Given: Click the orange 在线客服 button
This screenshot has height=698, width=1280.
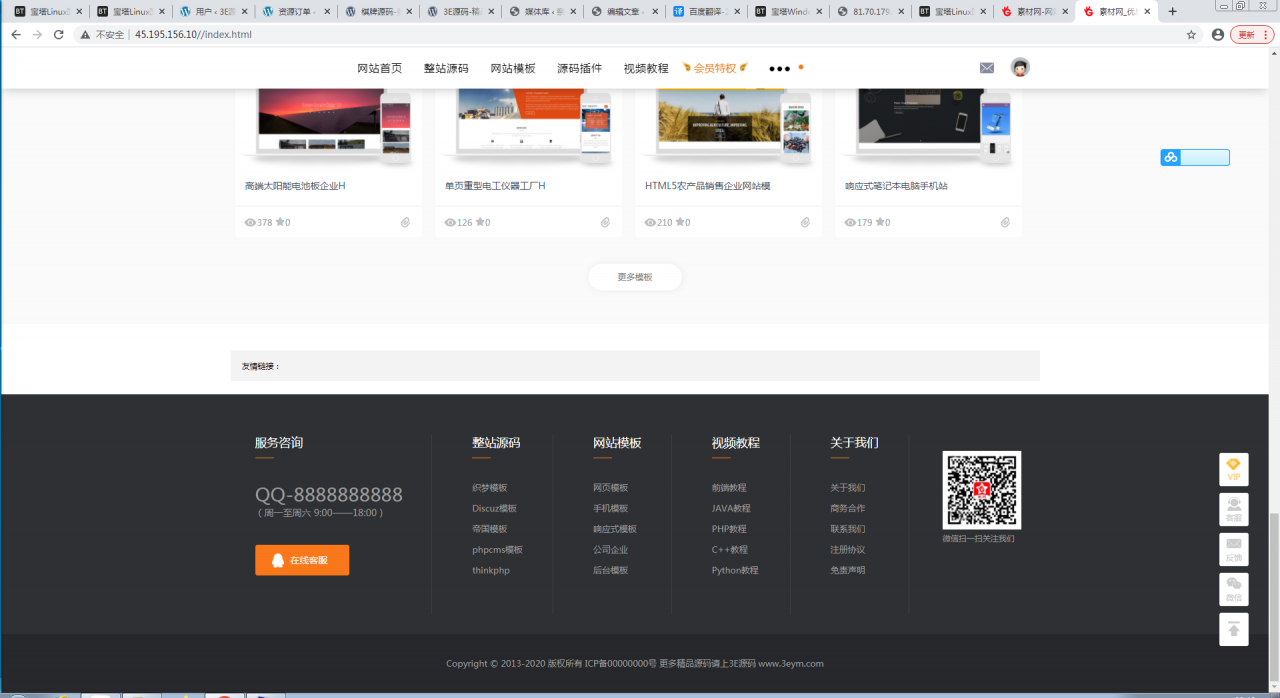Looking at the screenshot, I should [301, 560].
